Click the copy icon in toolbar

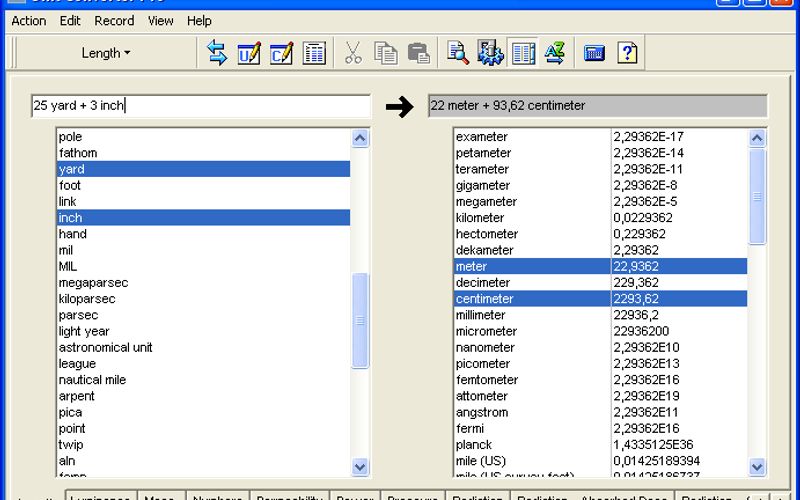pyautogui.click(x=385, y=54)
